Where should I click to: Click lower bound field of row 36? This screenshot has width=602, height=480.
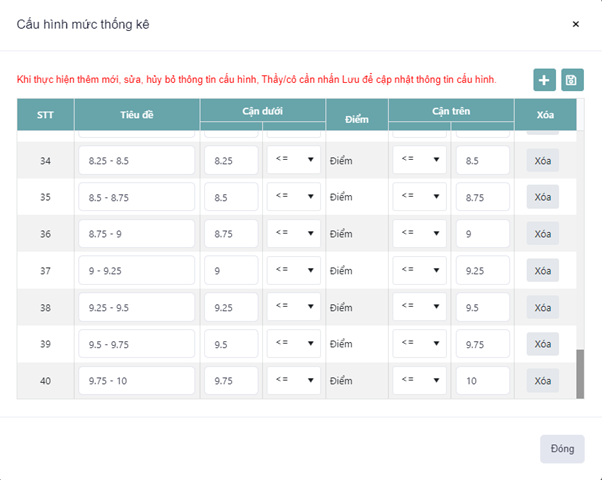click(x=230, y=234)
